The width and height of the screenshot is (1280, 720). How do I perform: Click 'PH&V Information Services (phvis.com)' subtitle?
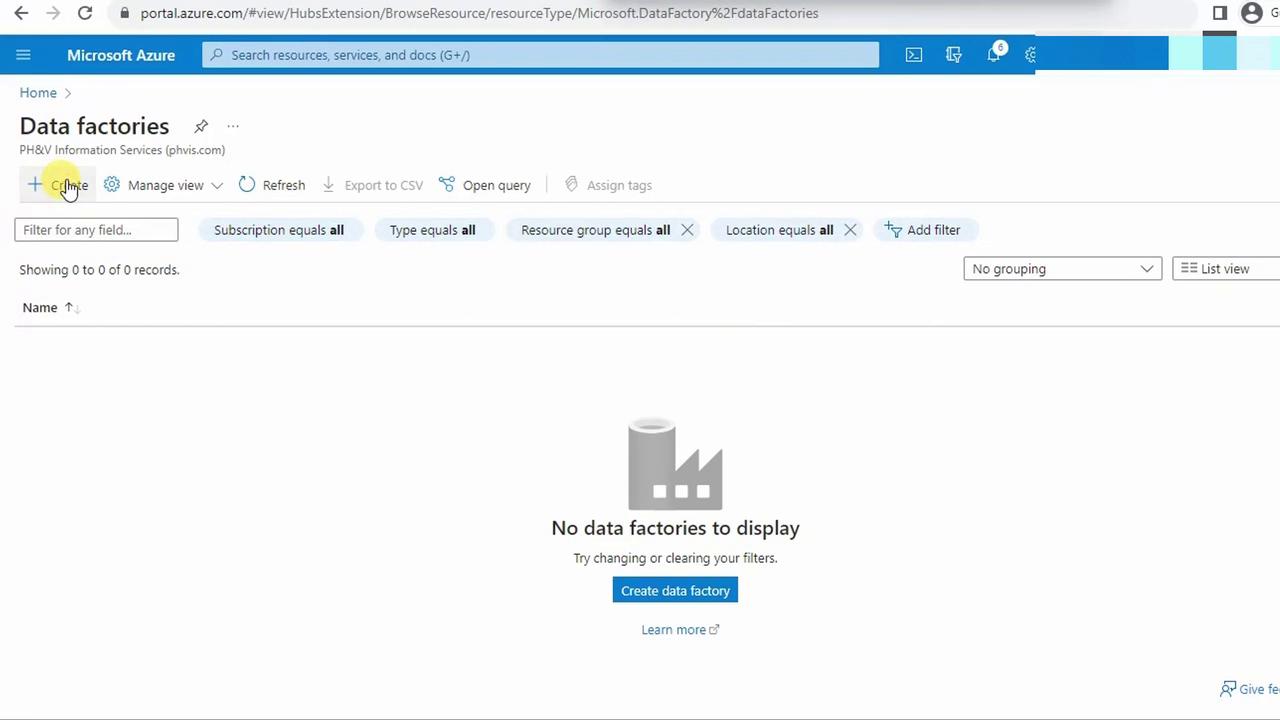(122, 150)
